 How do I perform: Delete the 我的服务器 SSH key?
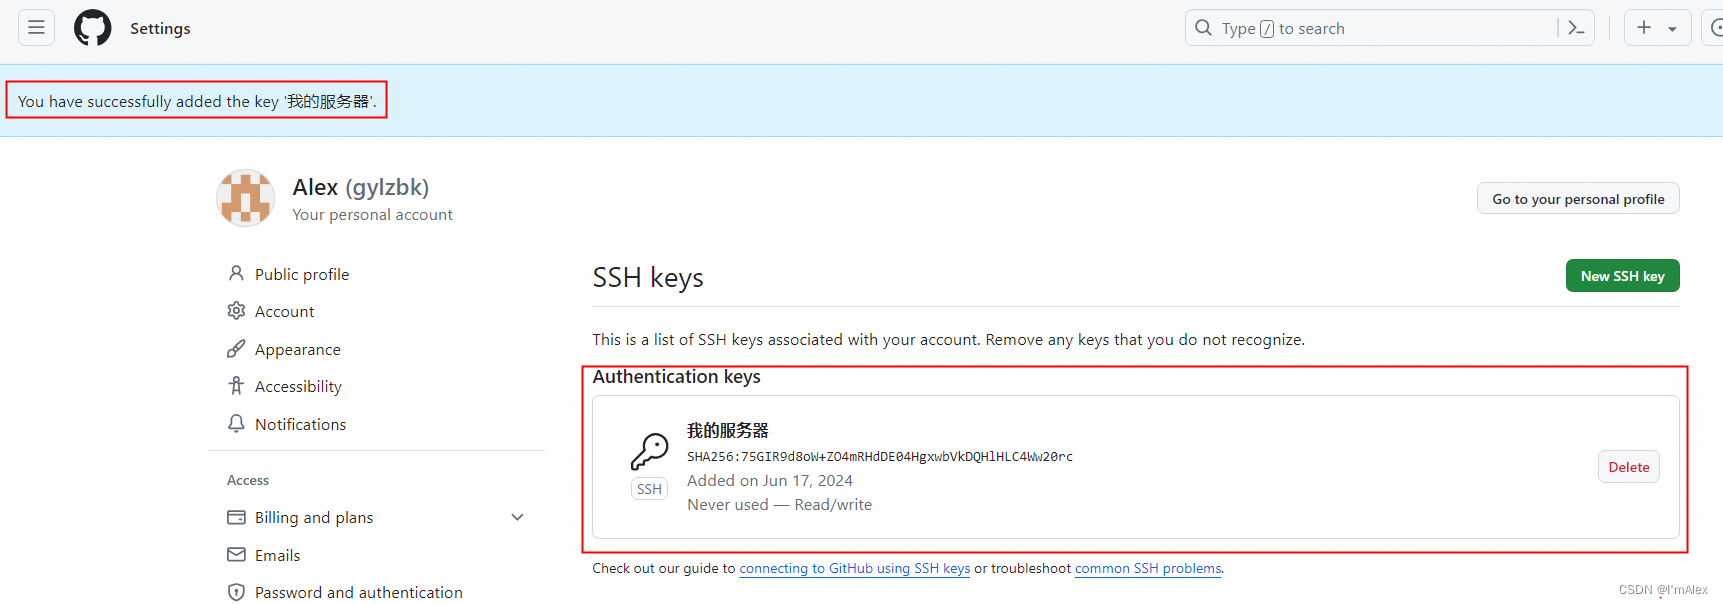(x=1628, y=467)
